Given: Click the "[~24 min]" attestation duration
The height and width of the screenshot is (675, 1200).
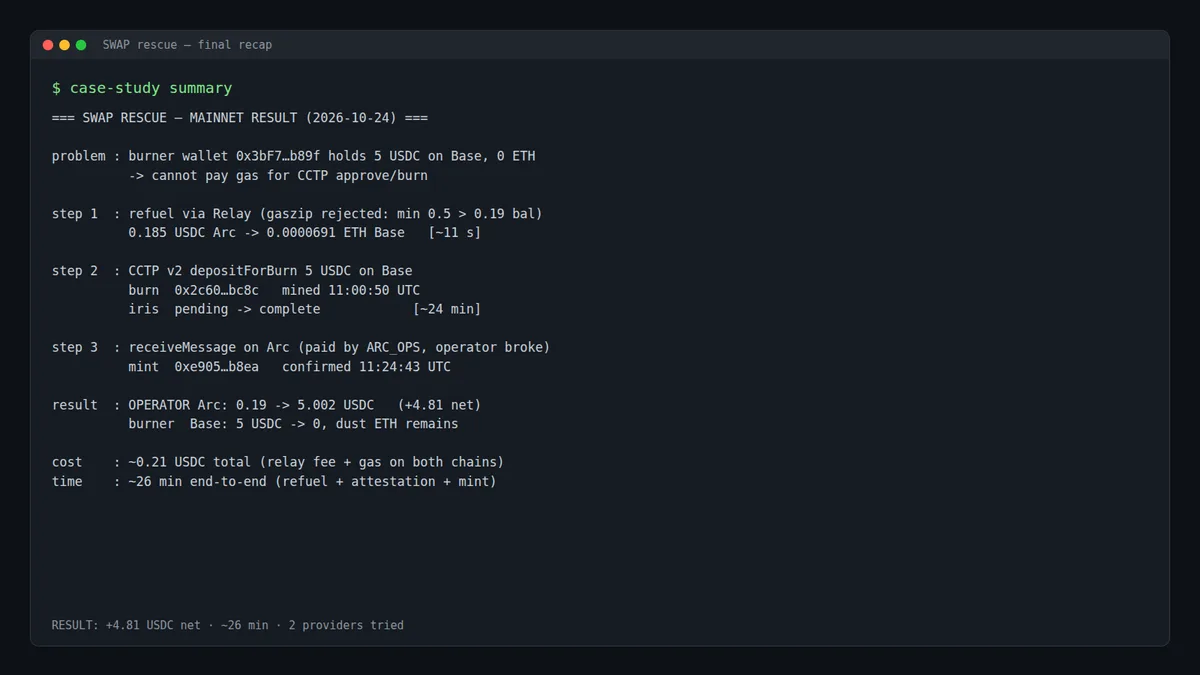Looking at the screenshot, I should (x=447, y=309).
